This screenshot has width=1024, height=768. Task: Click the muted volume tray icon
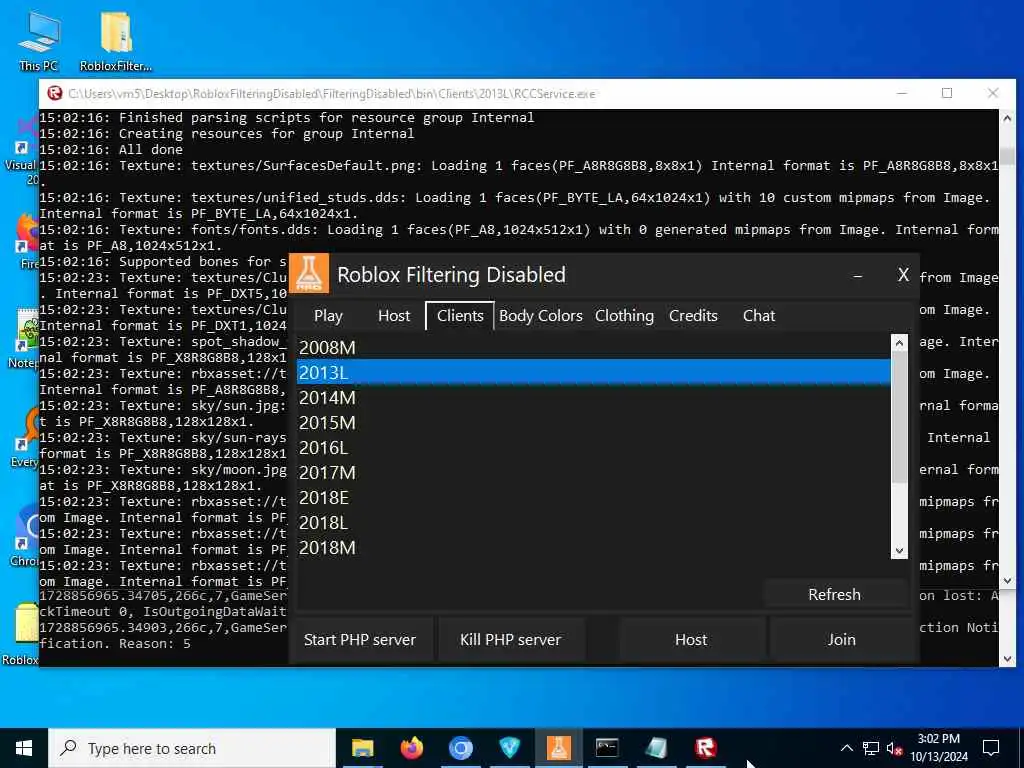click(x=894, y=748)
